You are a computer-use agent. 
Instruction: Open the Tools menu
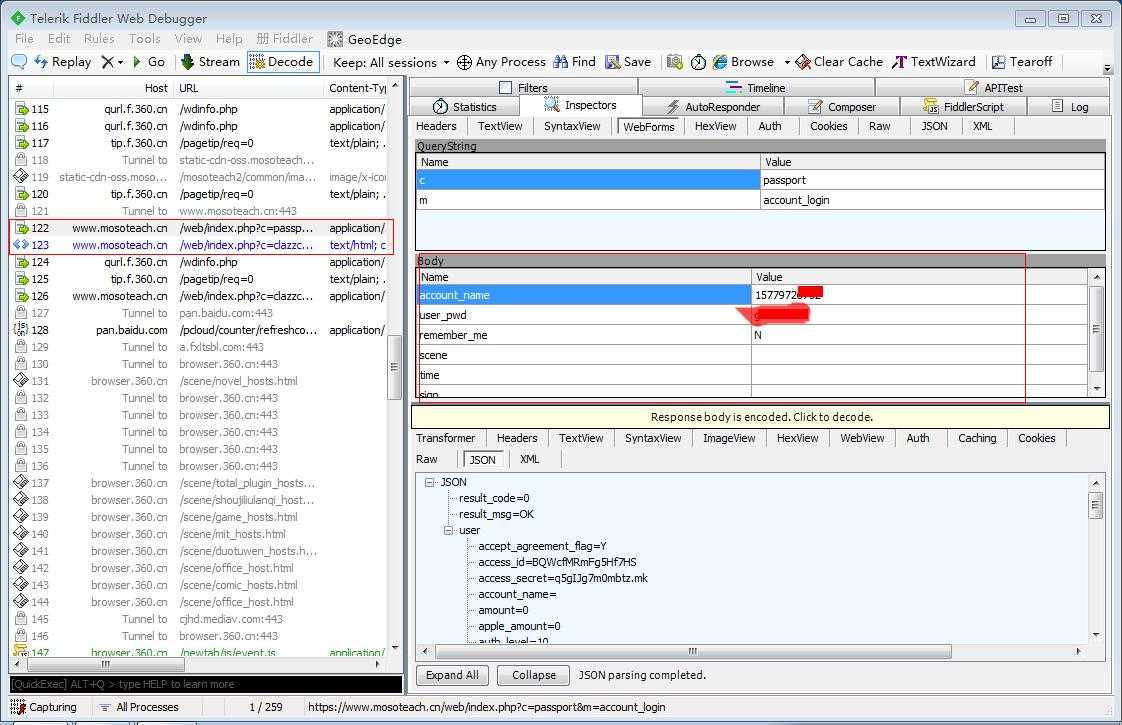coord(145,39)
